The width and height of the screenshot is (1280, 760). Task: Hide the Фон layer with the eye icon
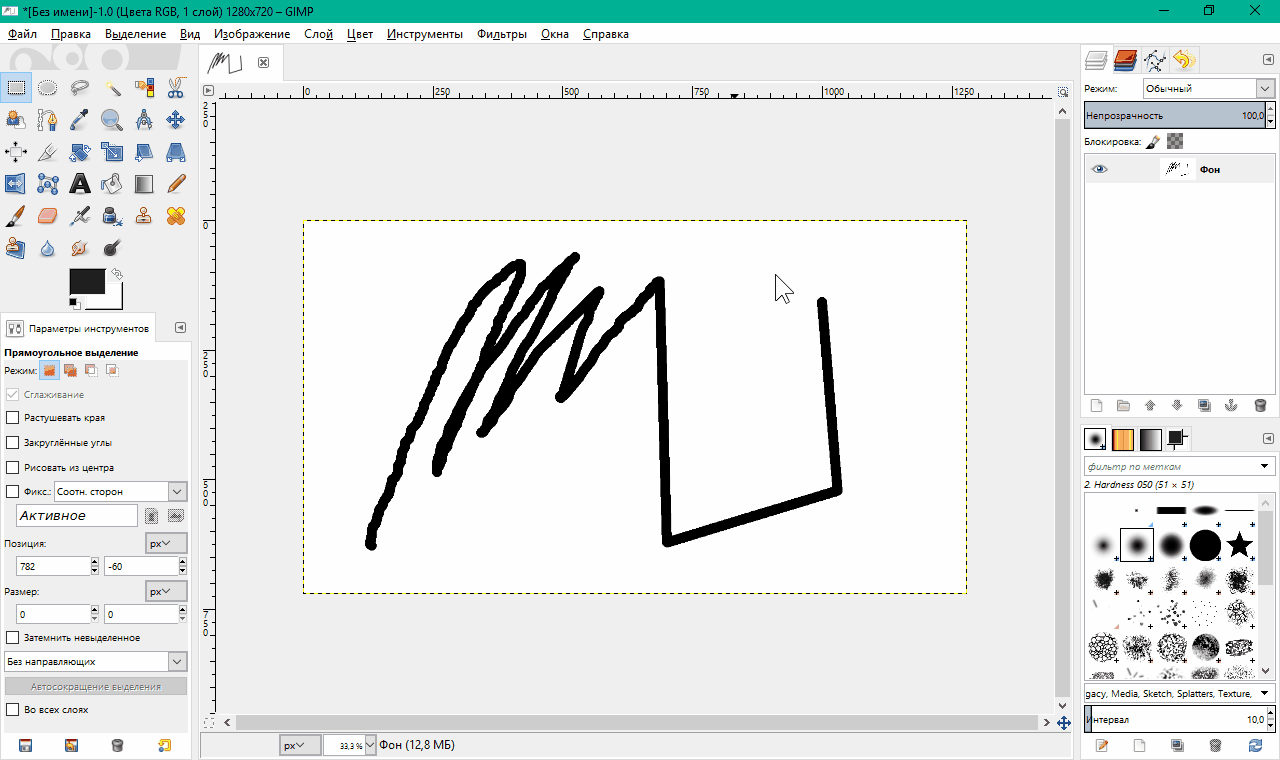click(x=1100, y=169)
